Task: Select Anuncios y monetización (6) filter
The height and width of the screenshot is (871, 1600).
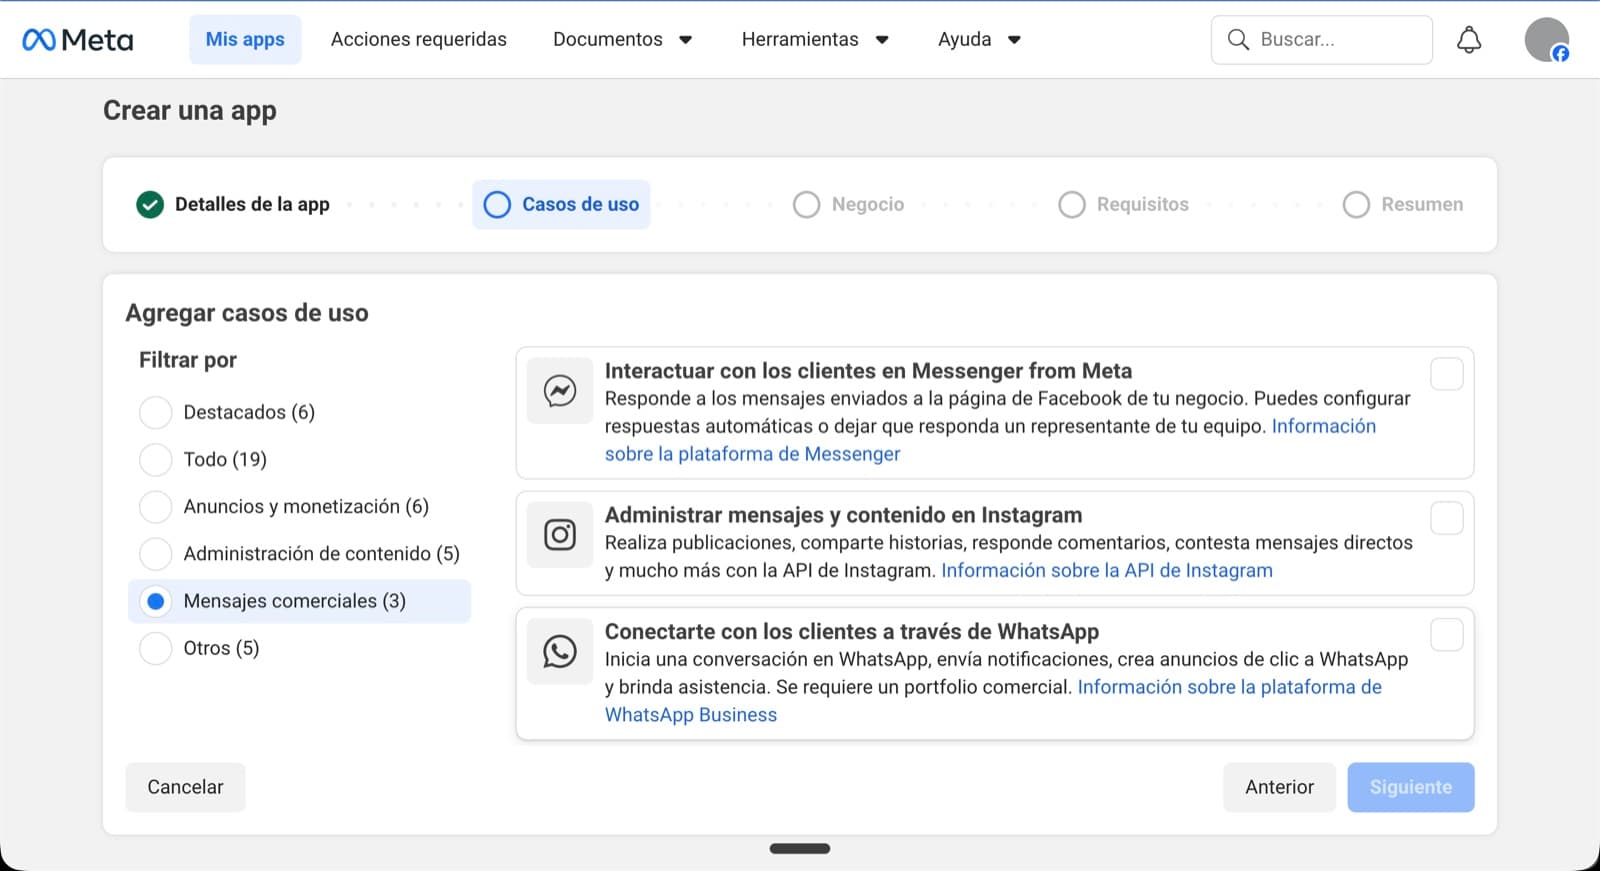Action: click(x=299, y=506)
